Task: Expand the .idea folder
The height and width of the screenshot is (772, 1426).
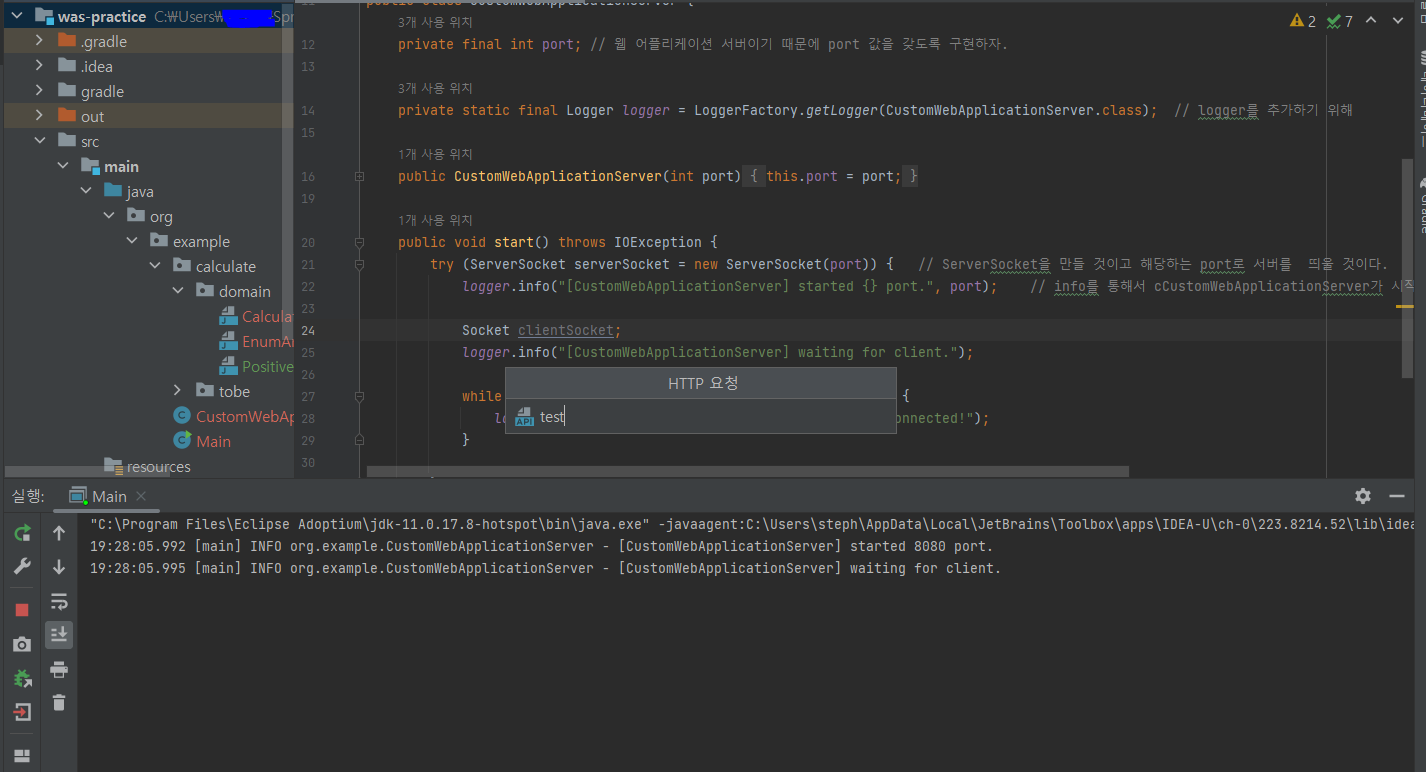Action: coord(39,66)
